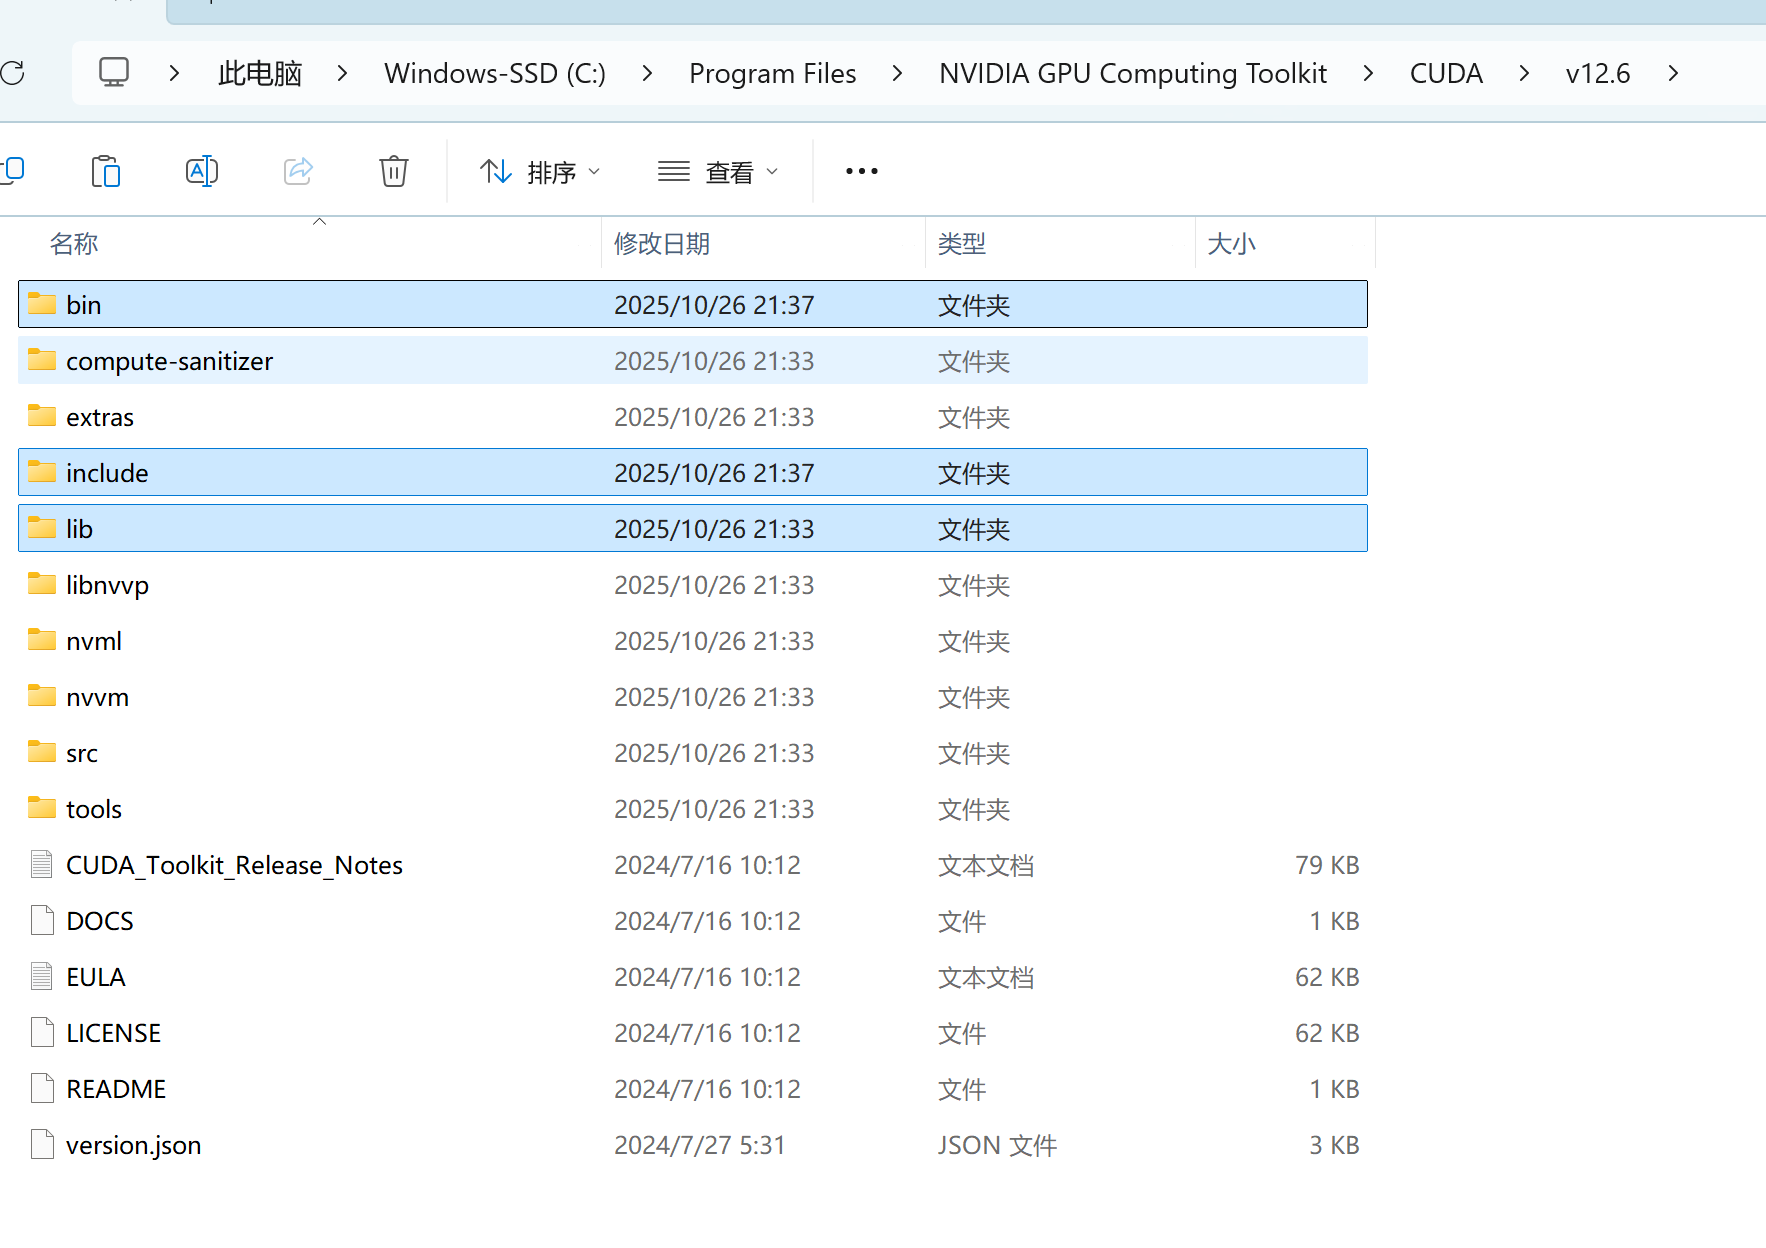Select the README file icon
1766x1248 pixels.
42,1088
